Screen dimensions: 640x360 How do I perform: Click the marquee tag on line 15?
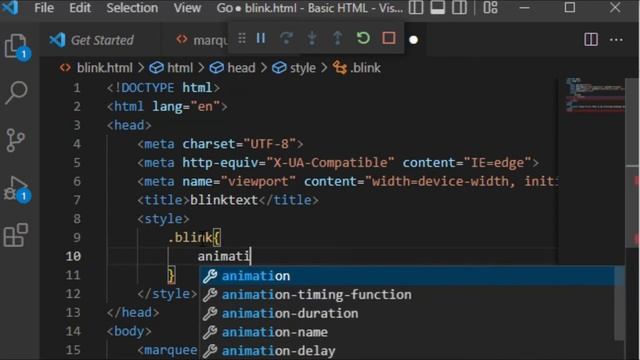pos(167,350)
